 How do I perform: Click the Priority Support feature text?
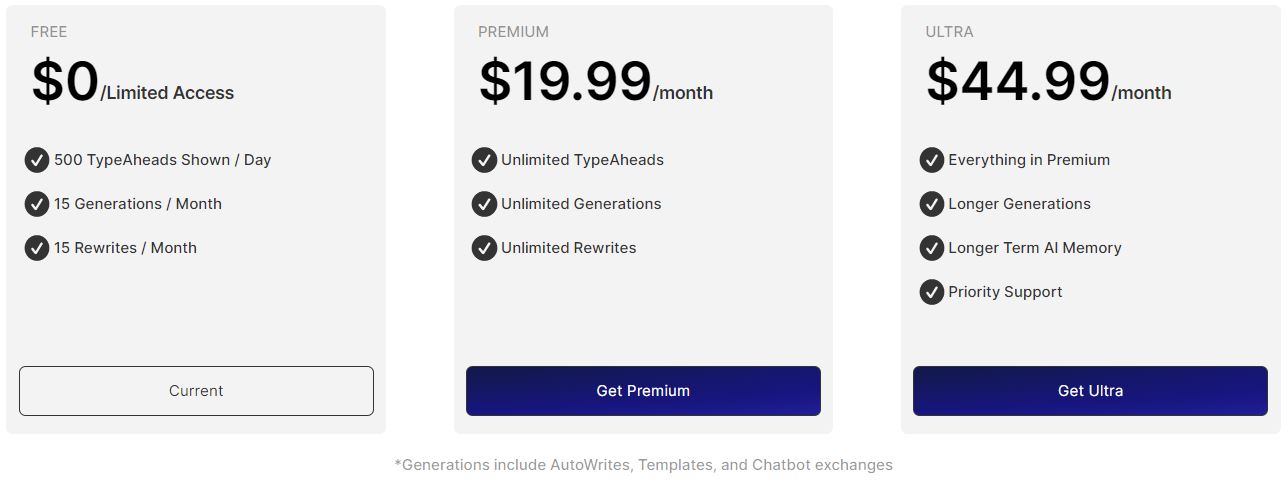[x=1005, y=292]
